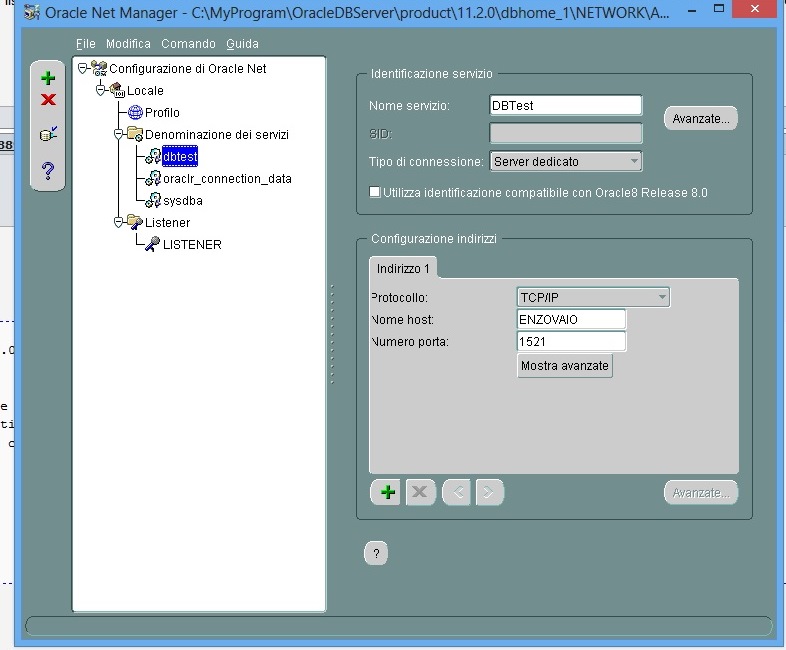786x650 pixels.
Task: Click the oraclr_connection_data service icon
Action: [153, 178]
